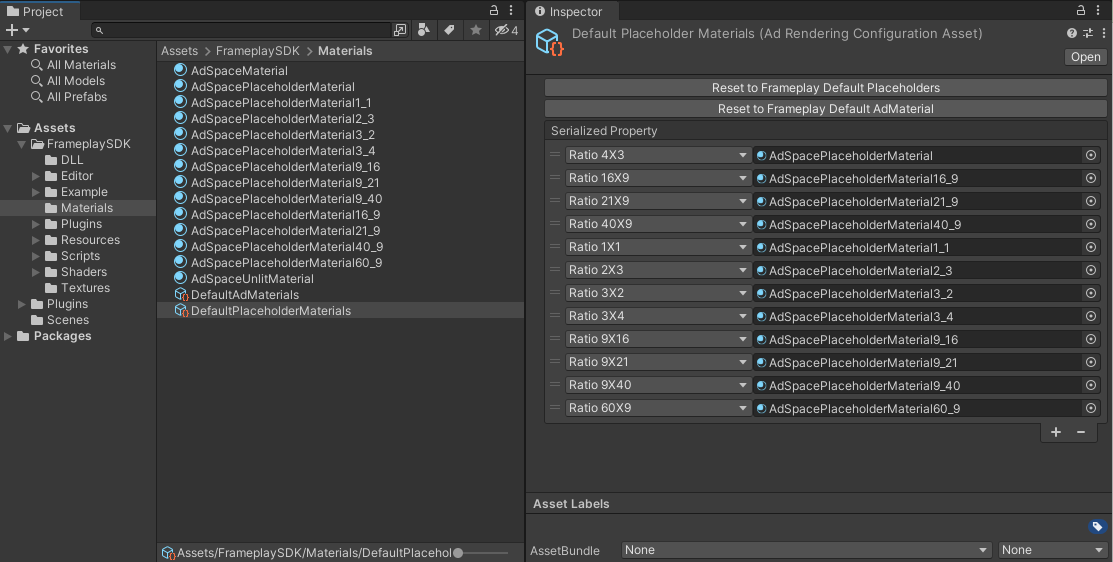Toggle the Inspector panel lock

[1082, 11]
